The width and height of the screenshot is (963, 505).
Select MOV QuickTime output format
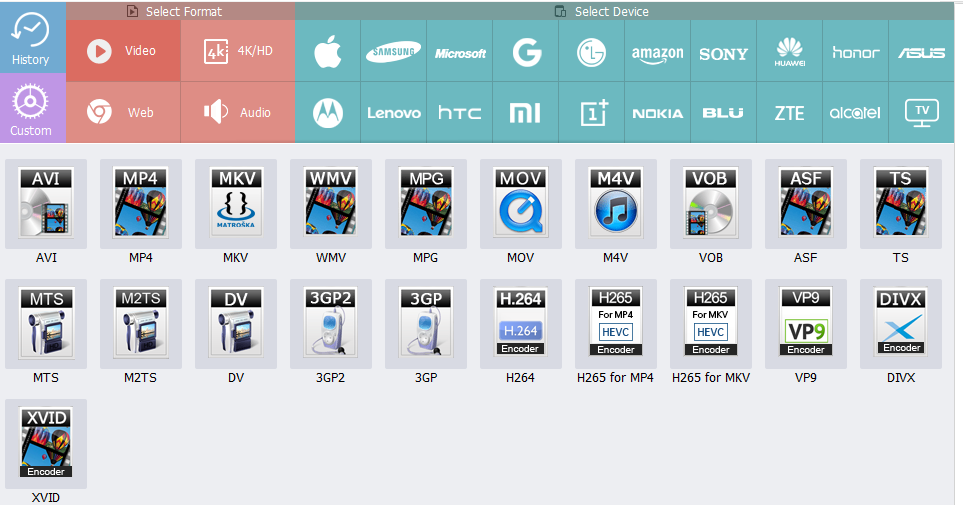point(521,204)
